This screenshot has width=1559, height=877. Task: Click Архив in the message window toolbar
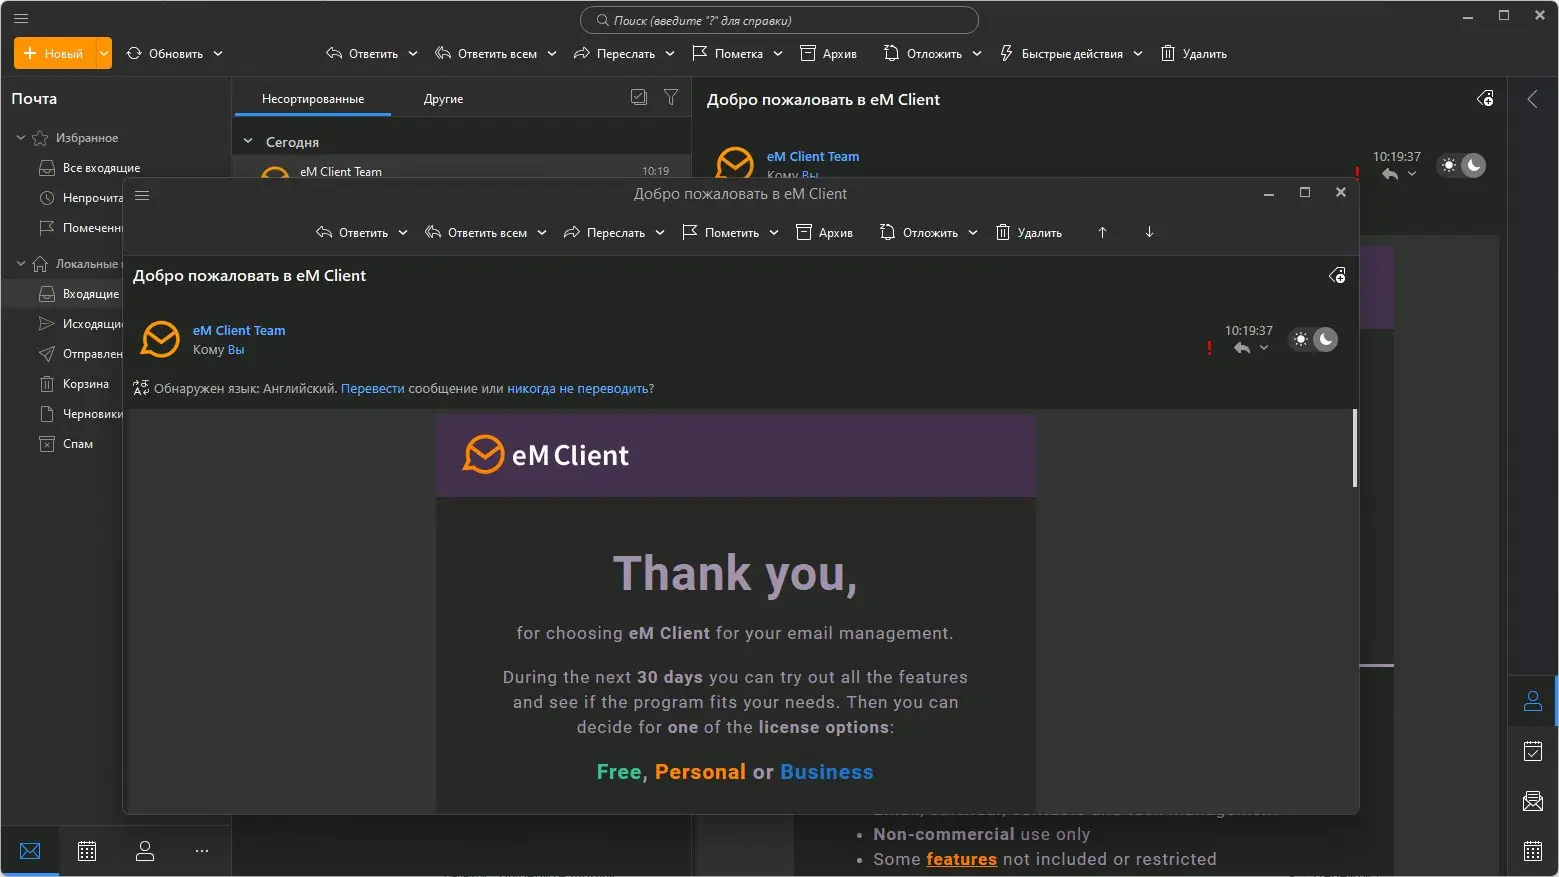824,233
